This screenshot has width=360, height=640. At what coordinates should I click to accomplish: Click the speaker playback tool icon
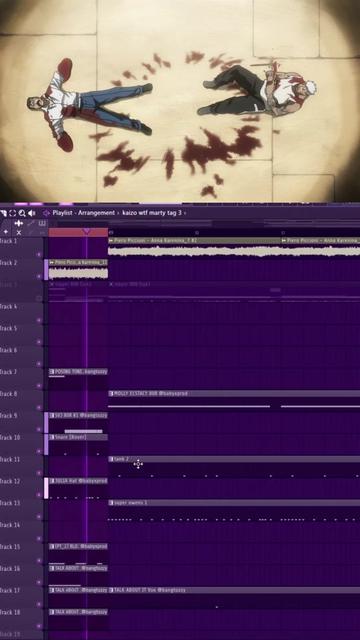pyautogui.click(x=31, y=213)
